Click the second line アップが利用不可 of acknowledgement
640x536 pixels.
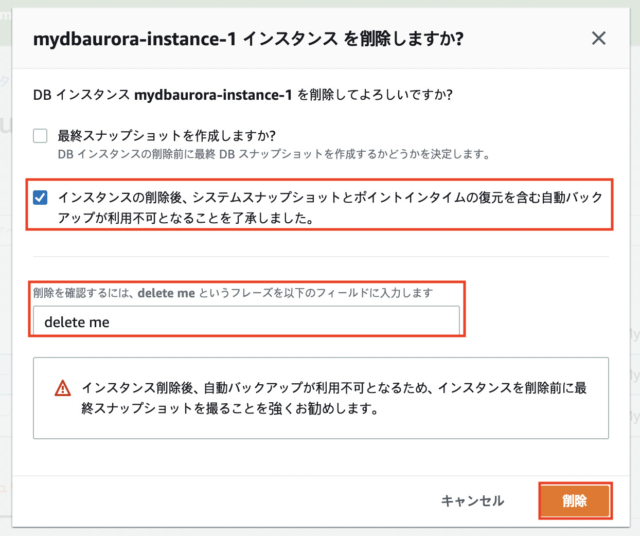186,218
